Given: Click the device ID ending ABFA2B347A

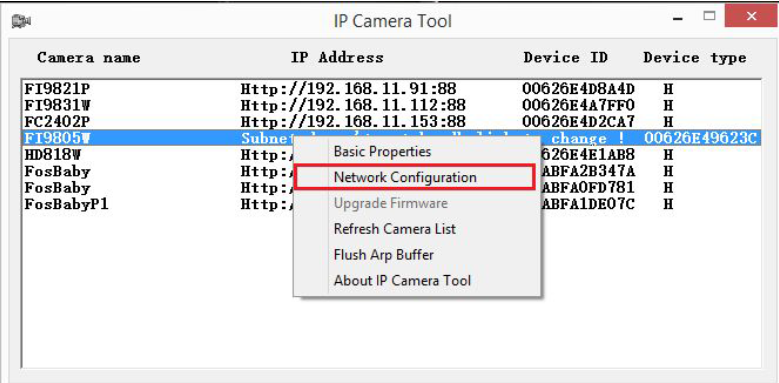Looking at the screenshot, I should 588,171.
